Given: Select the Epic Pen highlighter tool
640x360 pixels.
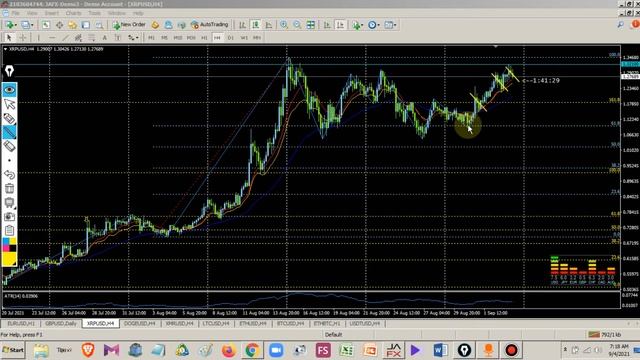Looking at the screenshot, I should coord(9,132).
